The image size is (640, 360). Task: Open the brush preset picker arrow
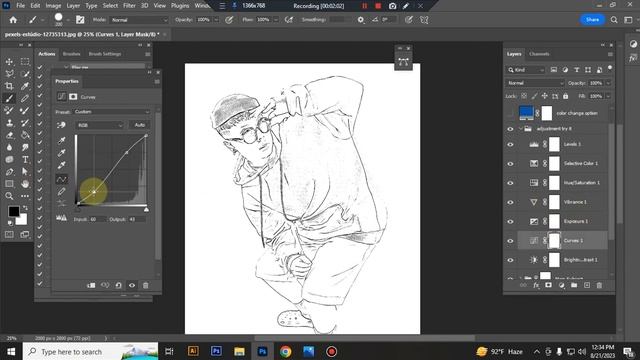pos(68,20)
